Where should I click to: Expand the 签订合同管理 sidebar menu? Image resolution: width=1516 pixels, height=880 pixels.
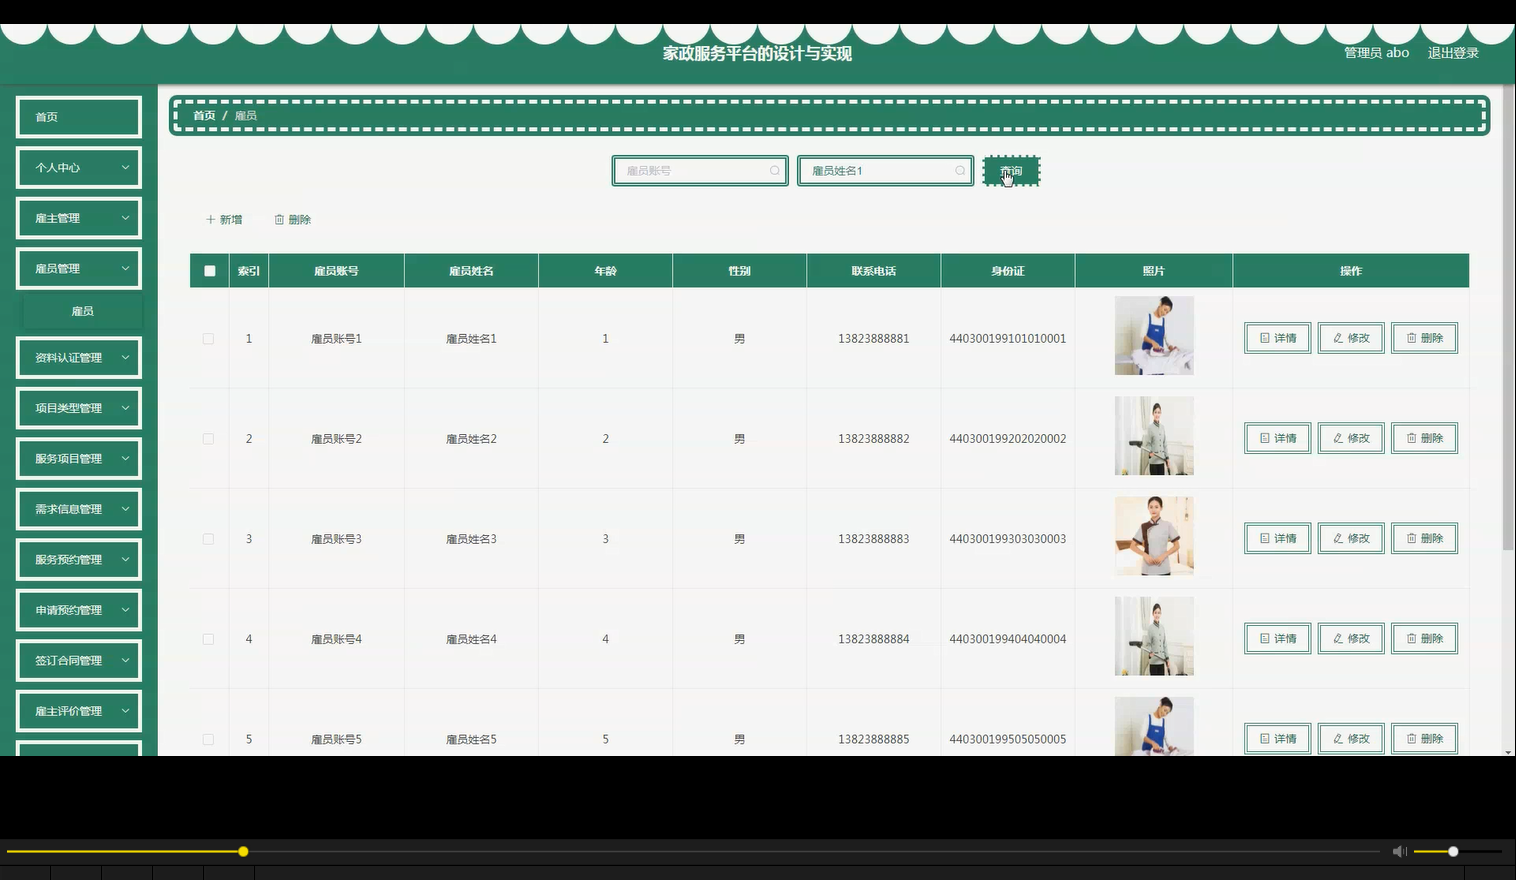pyautogui.click(x=79, y=661)
